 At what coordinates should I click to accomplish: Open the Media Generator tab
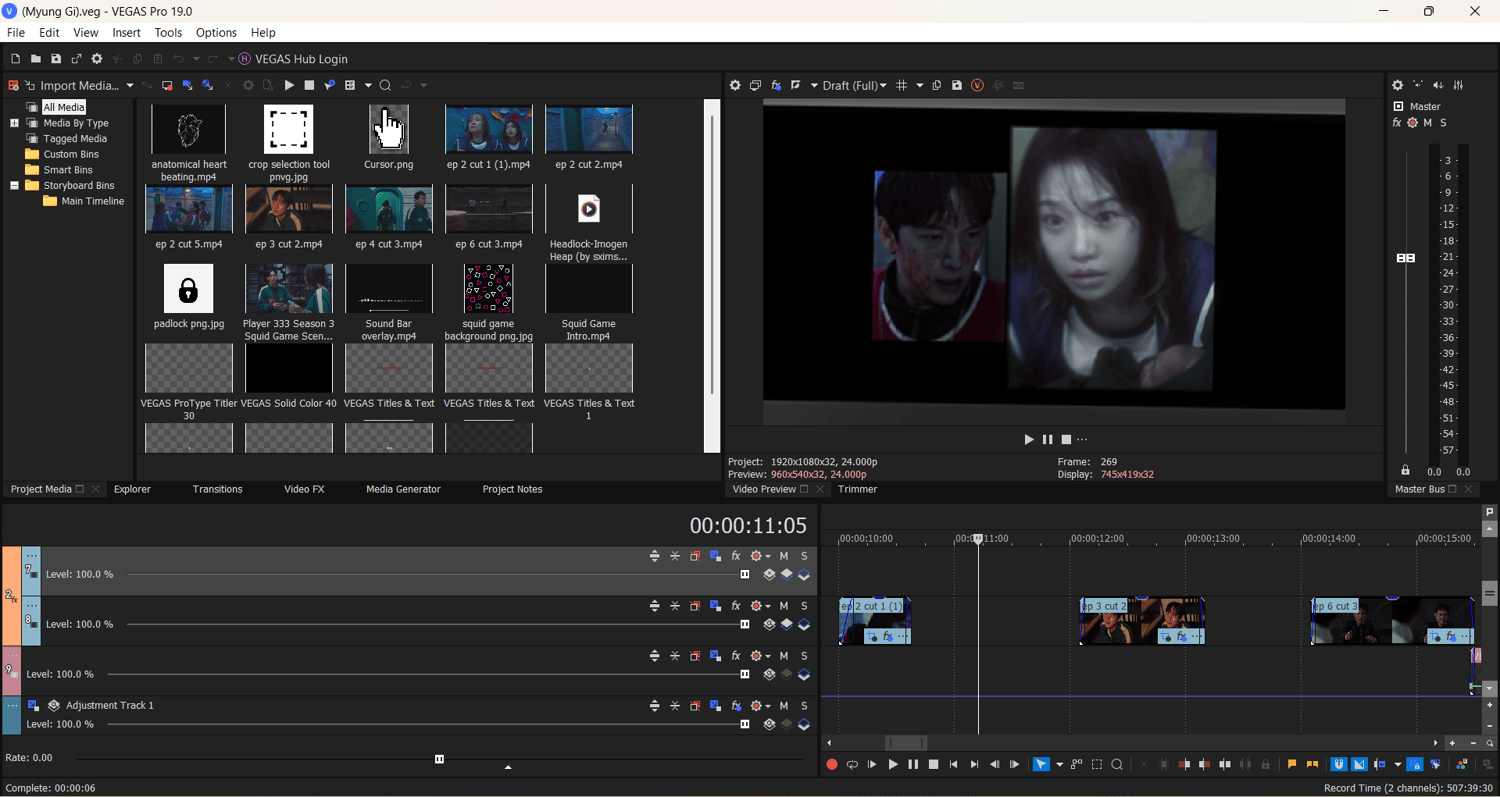403,489
